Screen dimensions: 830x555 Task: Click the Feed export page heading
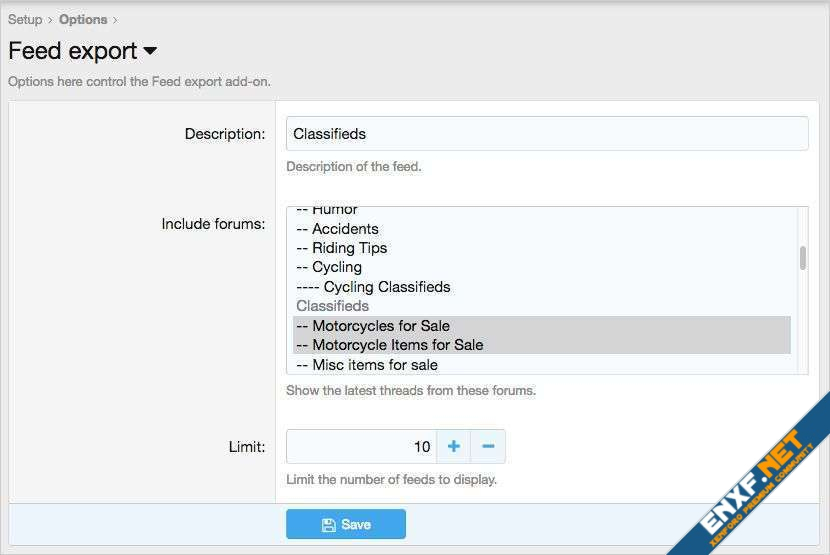[x=73, y=50]
